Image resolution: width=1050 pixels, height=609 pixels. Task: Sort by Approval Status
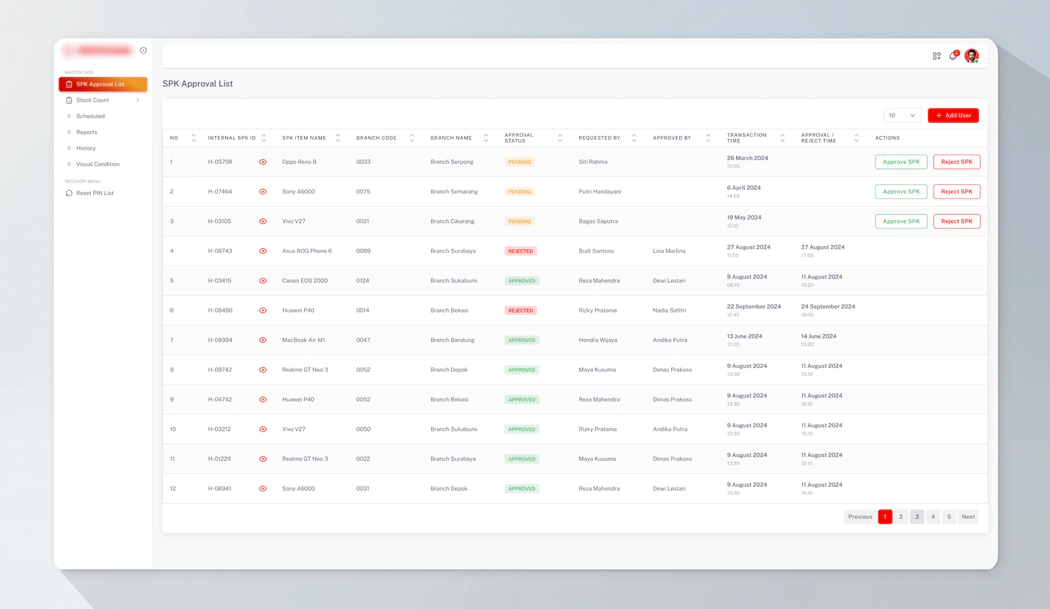[560, 138]
